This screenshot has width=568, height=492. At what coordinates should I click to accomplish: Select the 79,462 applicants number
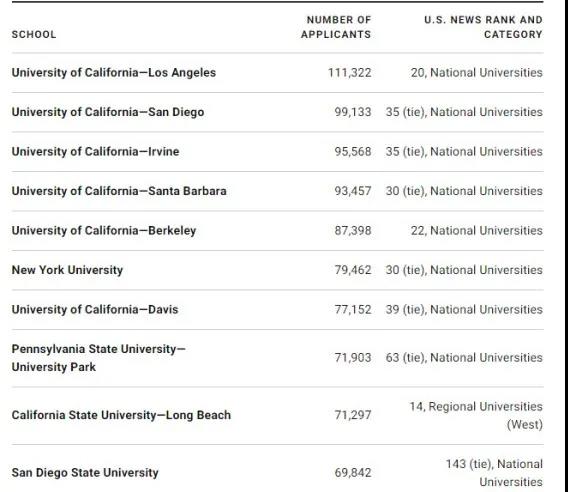[353, 270]
